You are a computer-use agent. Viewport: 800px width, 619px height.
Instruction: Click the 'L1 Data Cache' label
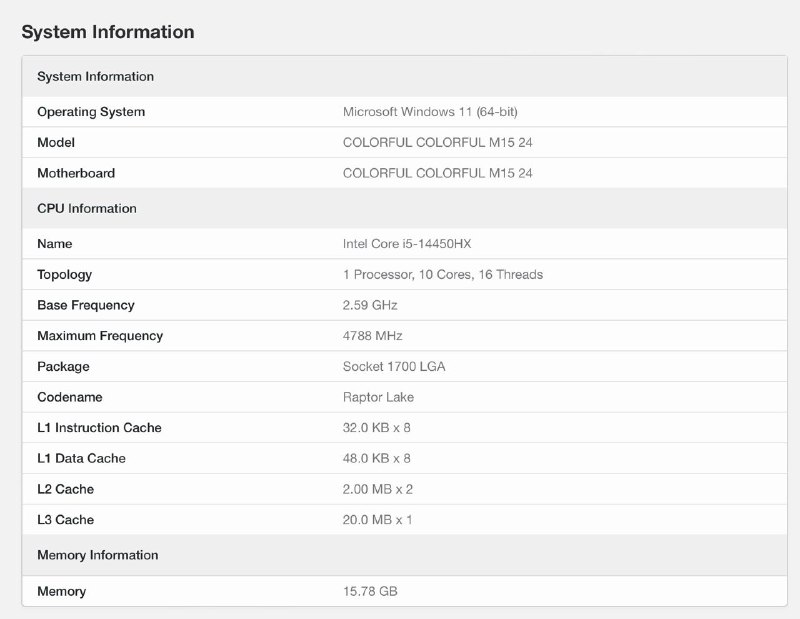(x=81, y=458)
